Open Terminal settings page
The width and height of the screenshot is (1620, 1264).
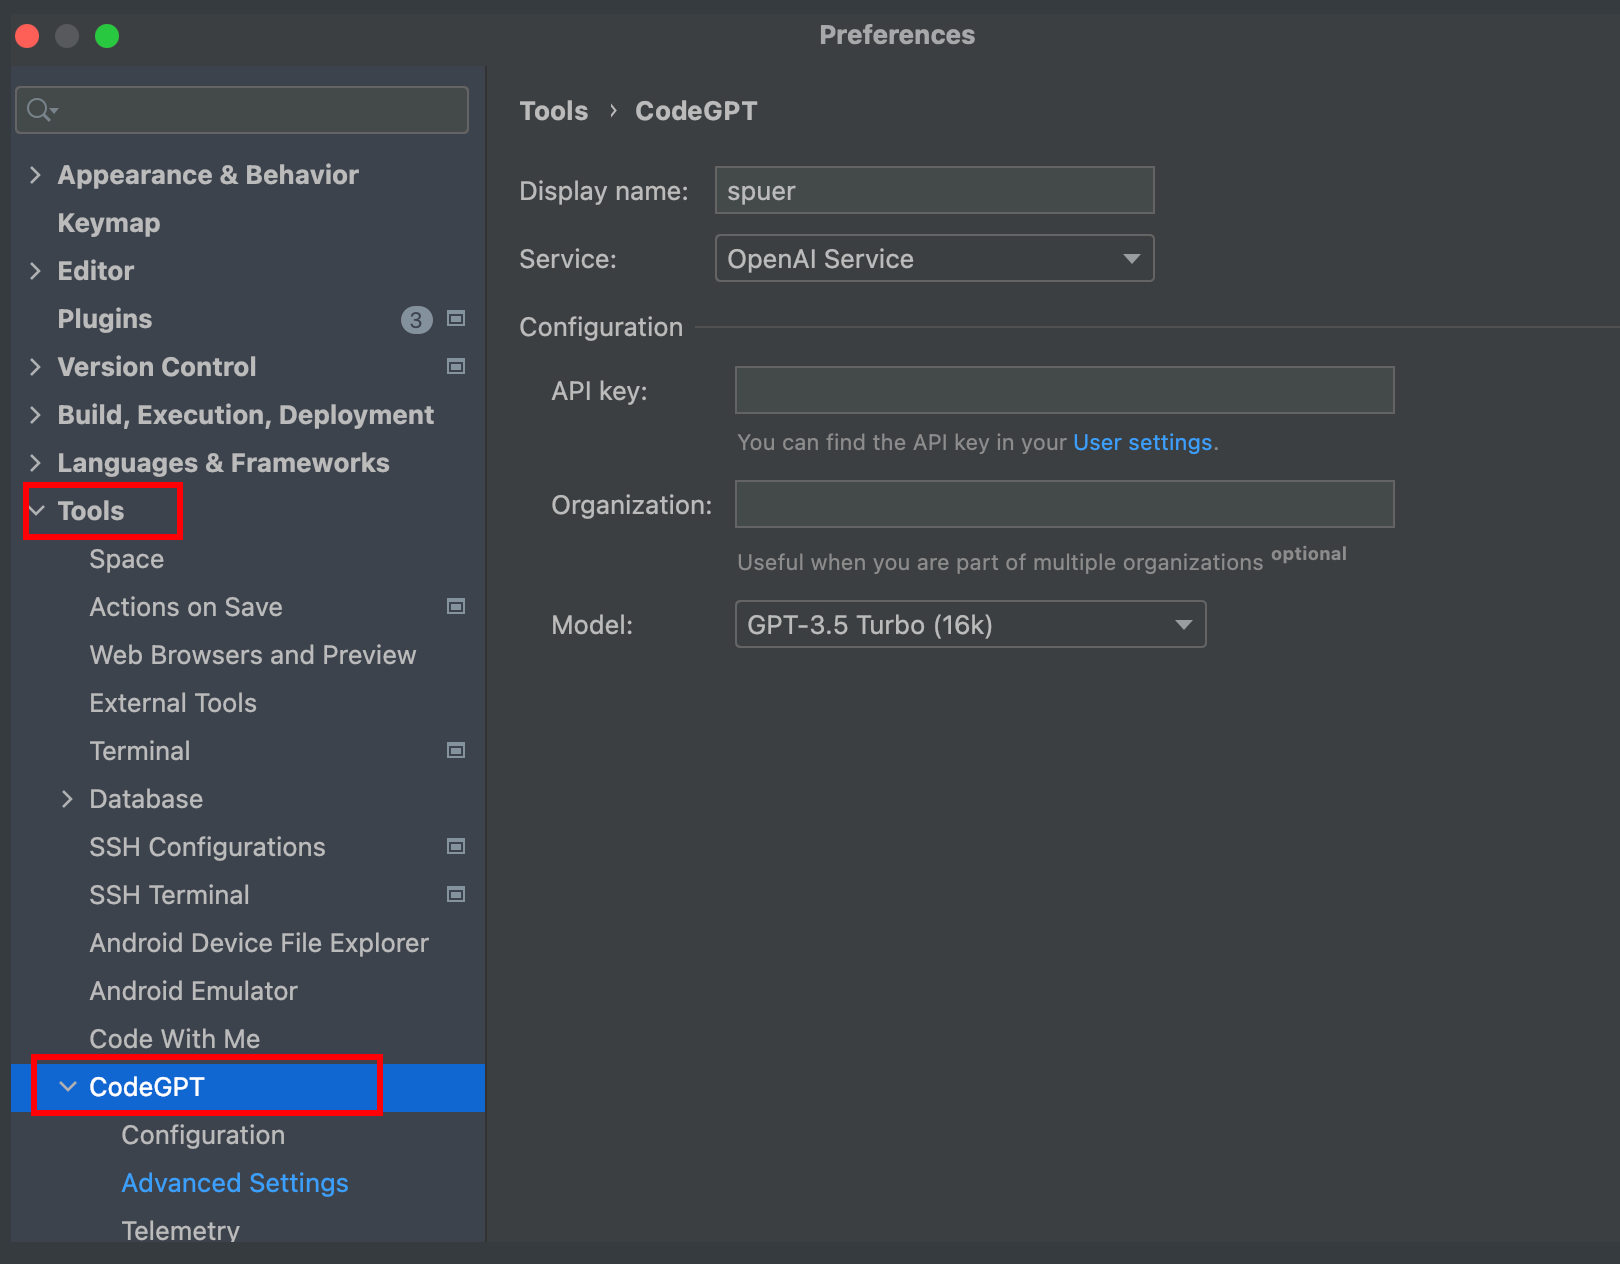click(140, 751)
